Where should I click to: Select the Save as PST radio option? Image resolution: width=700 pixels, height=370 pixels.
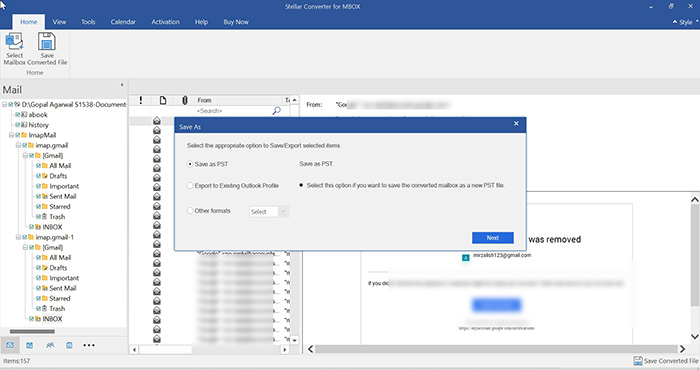[x=190, y=164]
